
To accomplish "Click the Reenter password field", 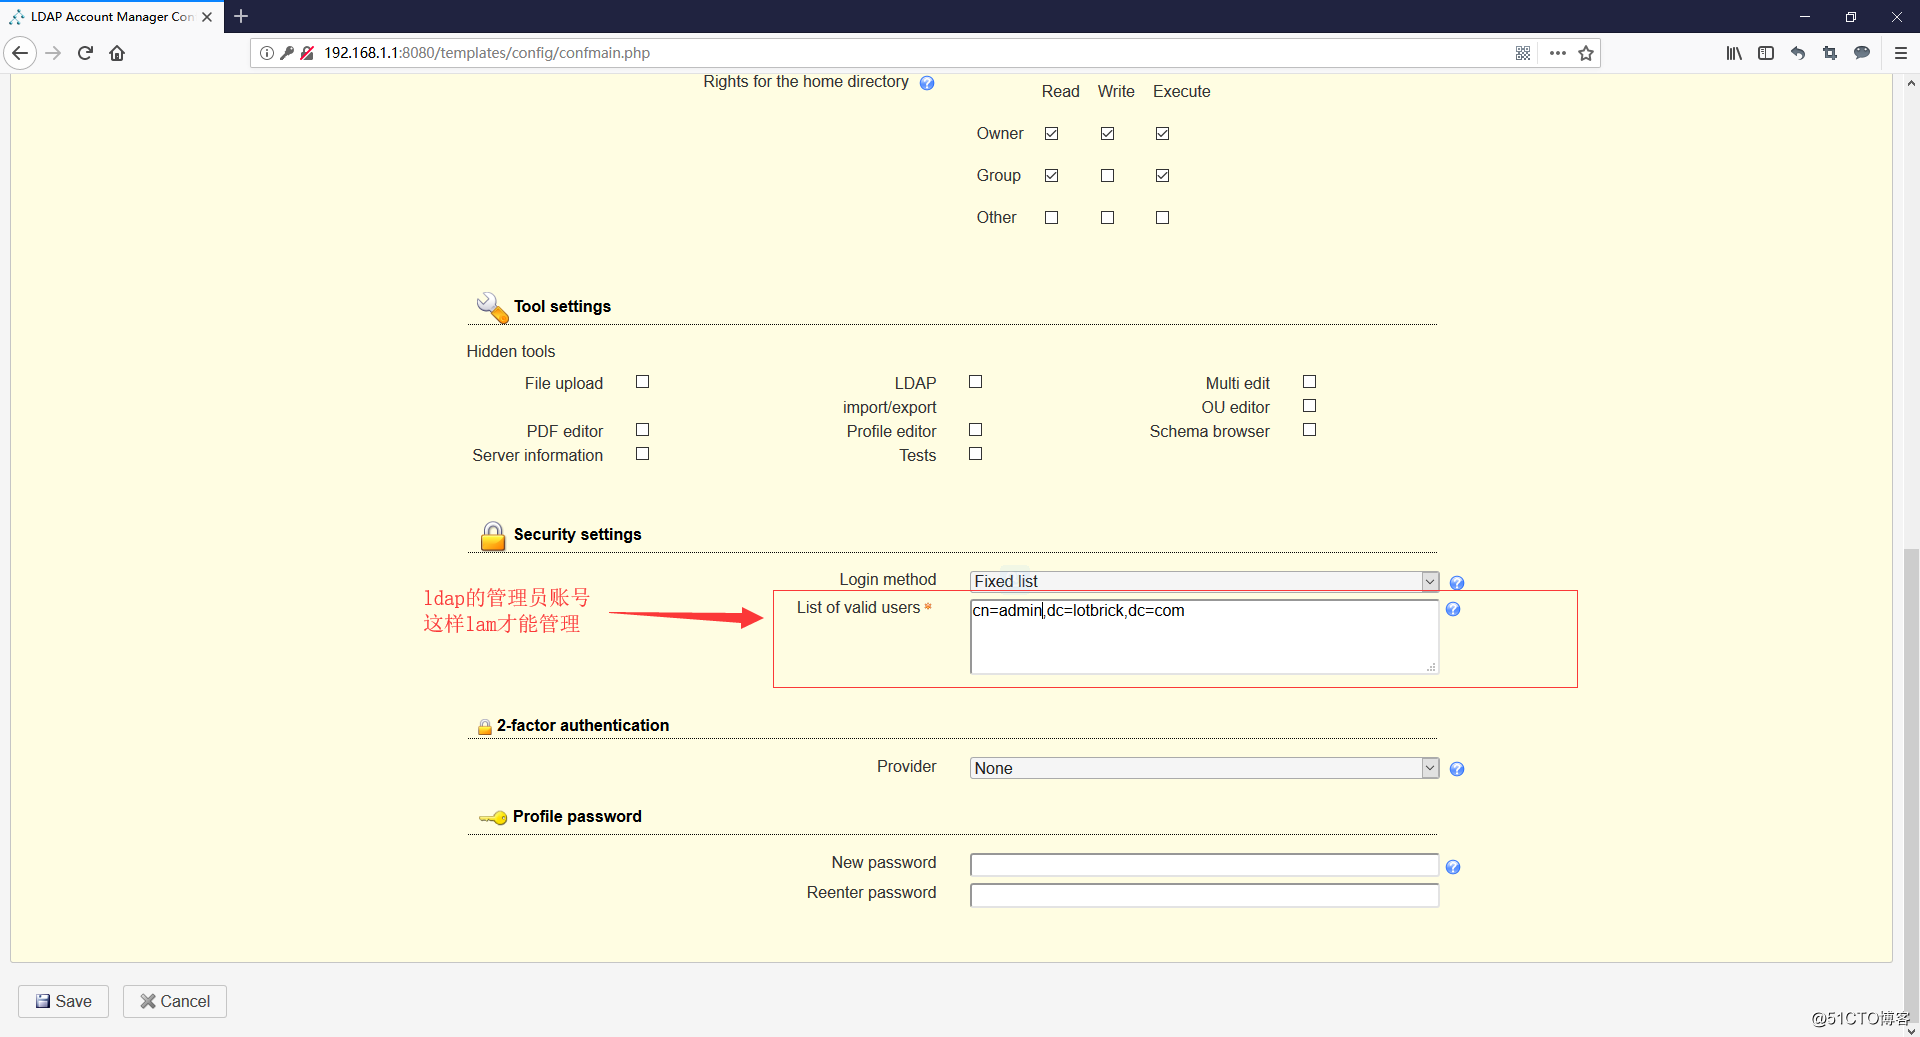I will click(1204, 895).
